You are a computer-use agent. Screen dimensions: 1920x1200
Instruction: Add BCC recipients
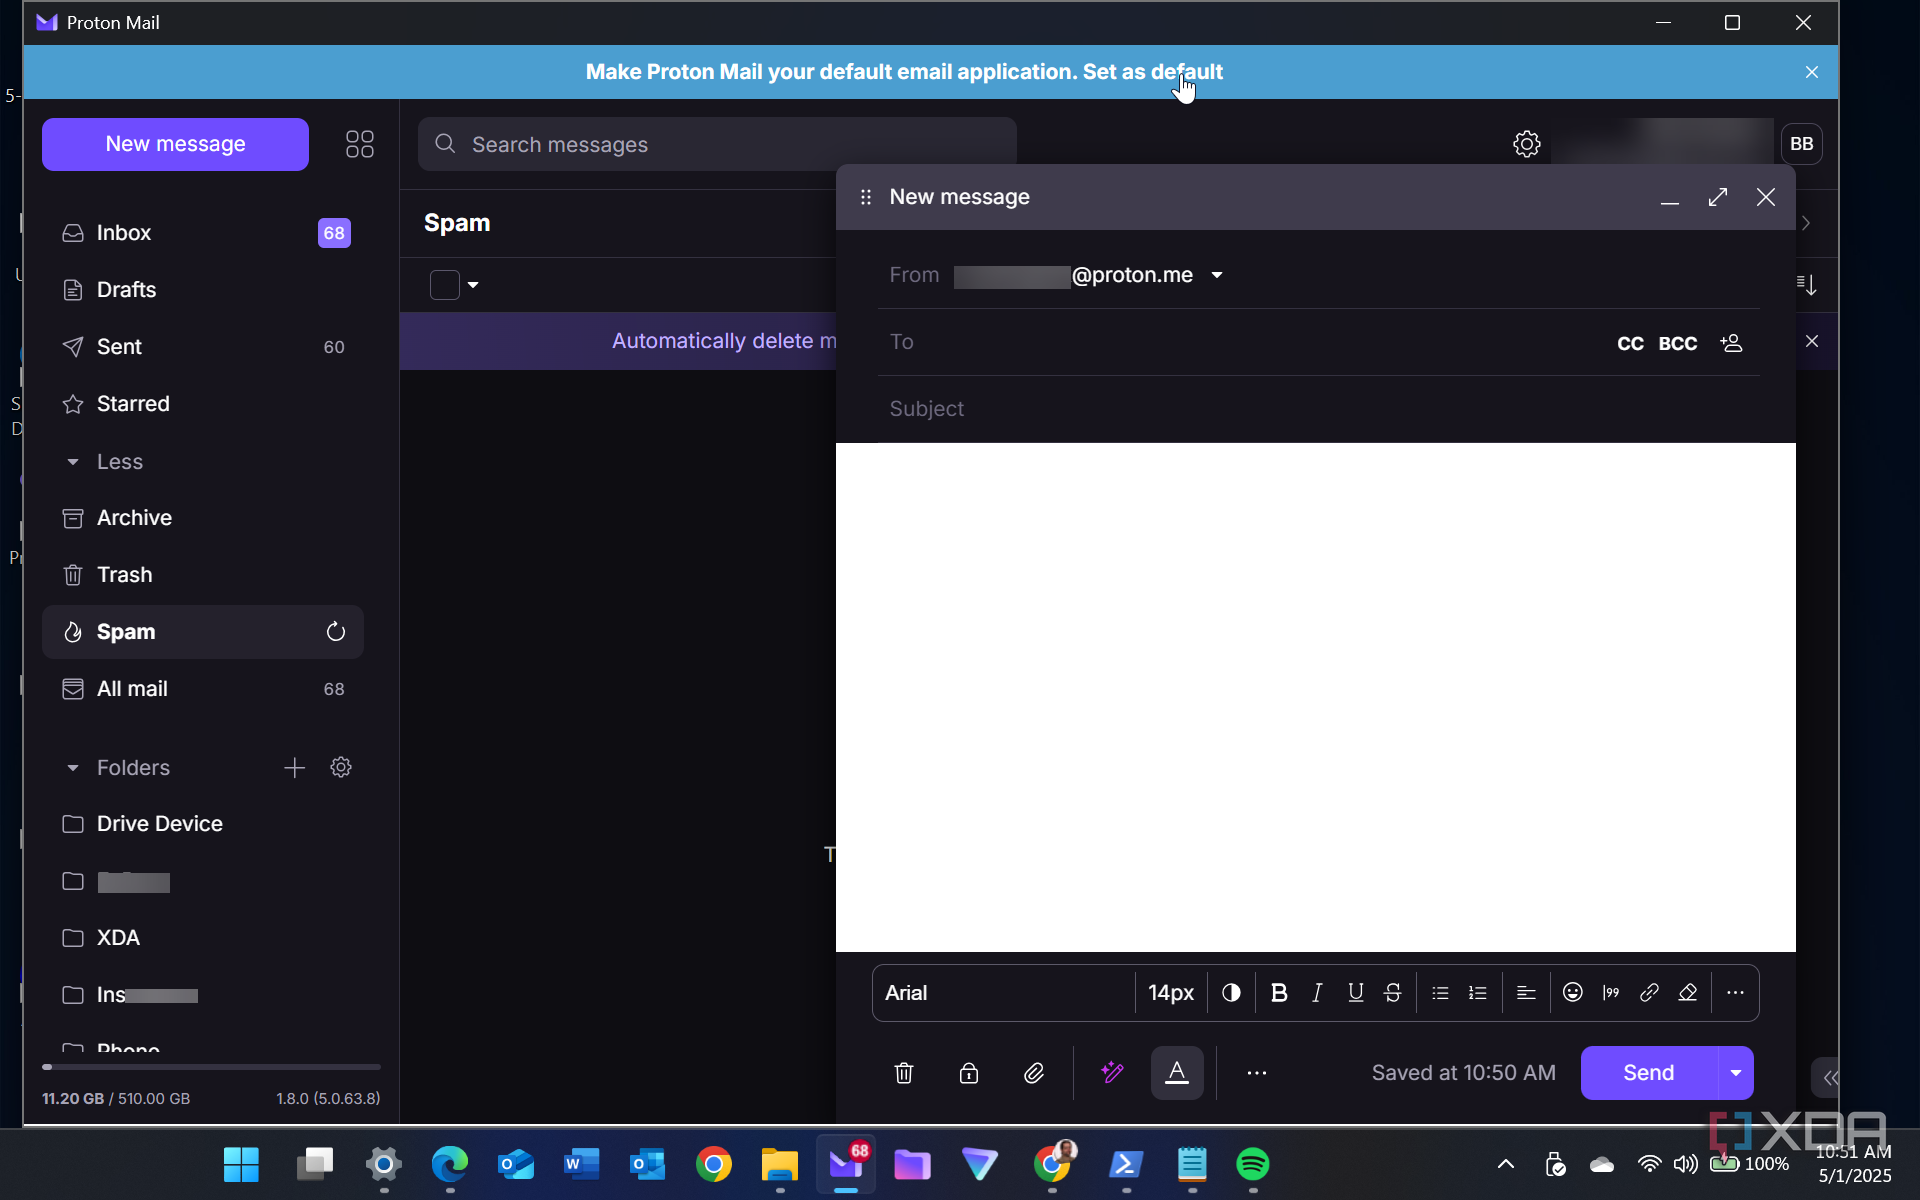pyautogui.click(x=1677, y=343)
